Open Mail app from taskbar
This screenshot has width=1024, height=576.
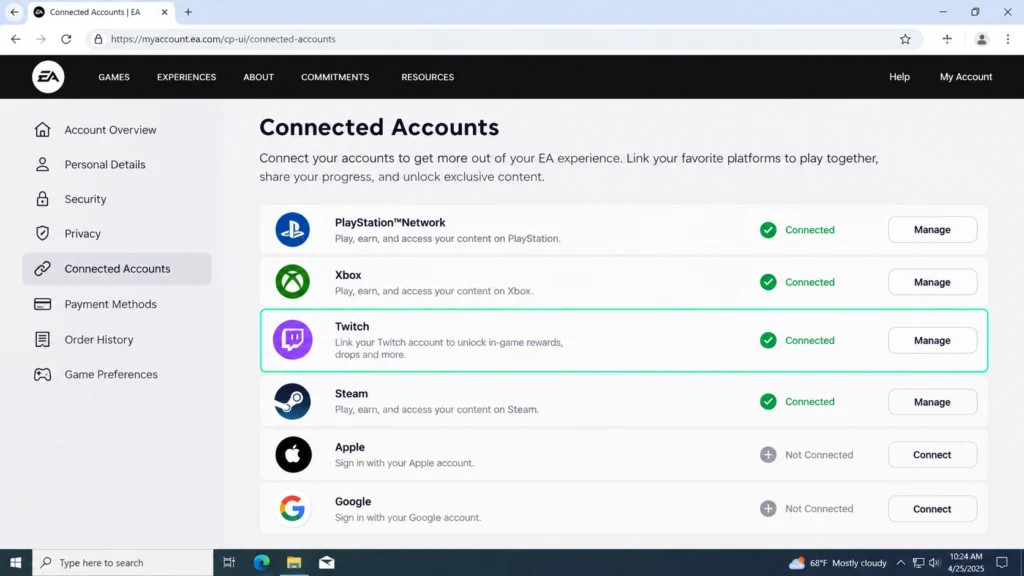click(x=327, y=562)
